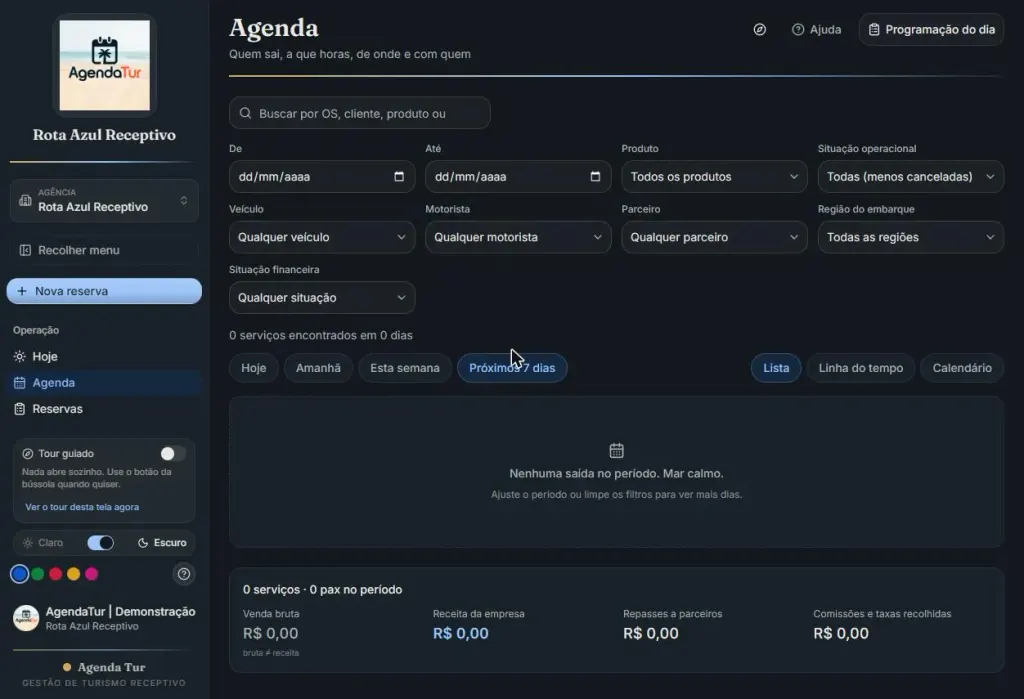Expand the Motorista dropdown
1024x699 pixels.
(x=518, y=237)
